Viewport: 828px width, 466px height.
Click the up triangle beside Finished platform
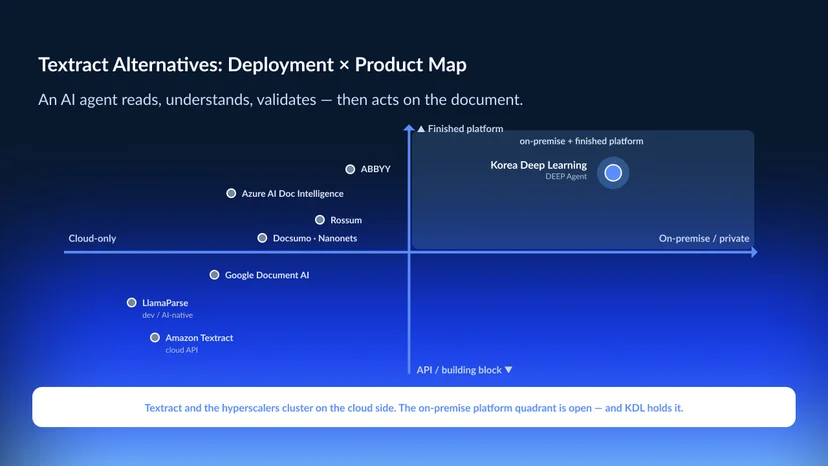tap(421, 129)
